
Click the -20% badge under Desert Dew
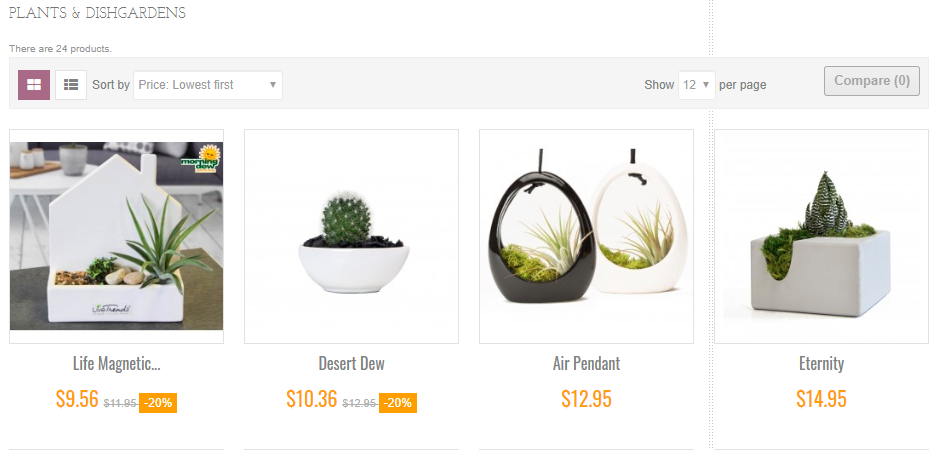pyautogui.click(x=398, y=403)
